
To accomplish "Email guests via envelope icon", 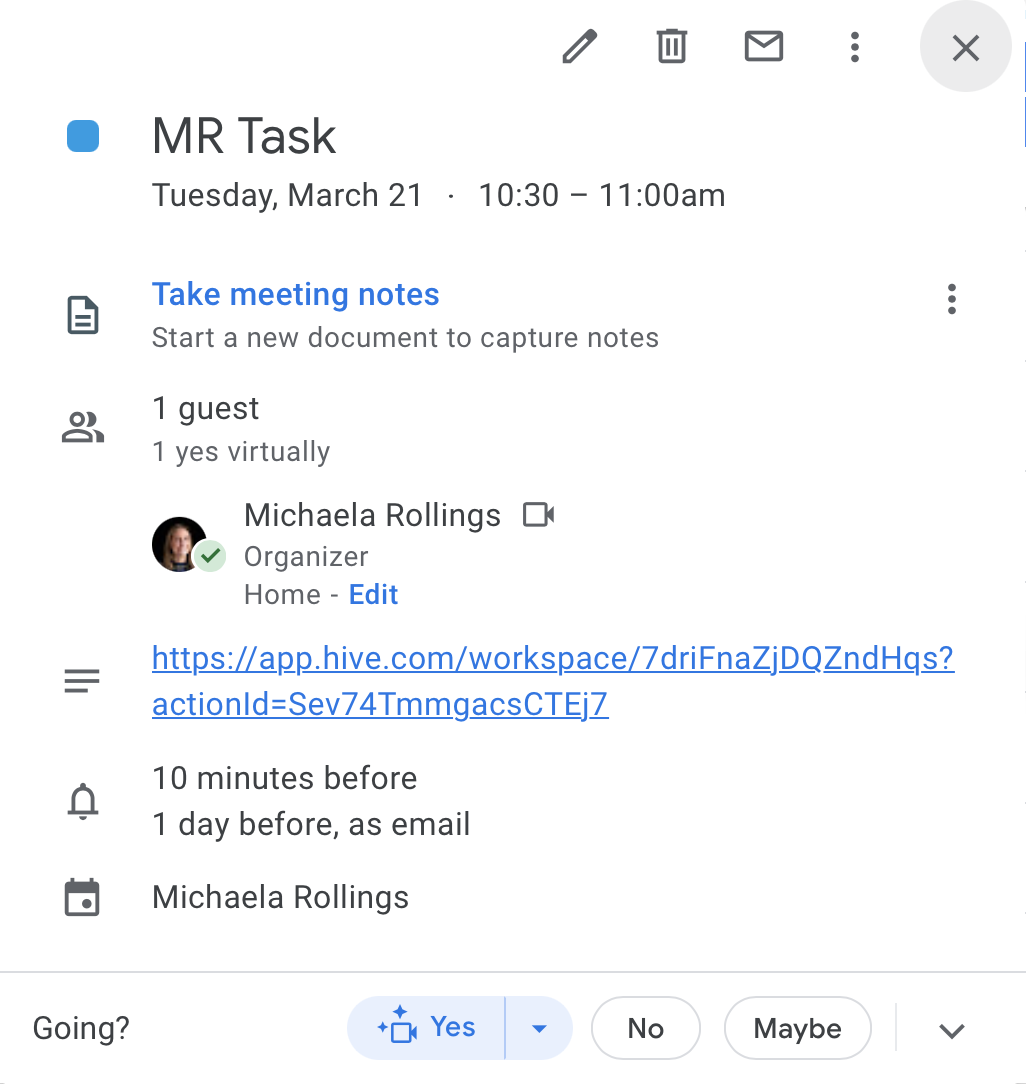I will [x=763, y=46].
